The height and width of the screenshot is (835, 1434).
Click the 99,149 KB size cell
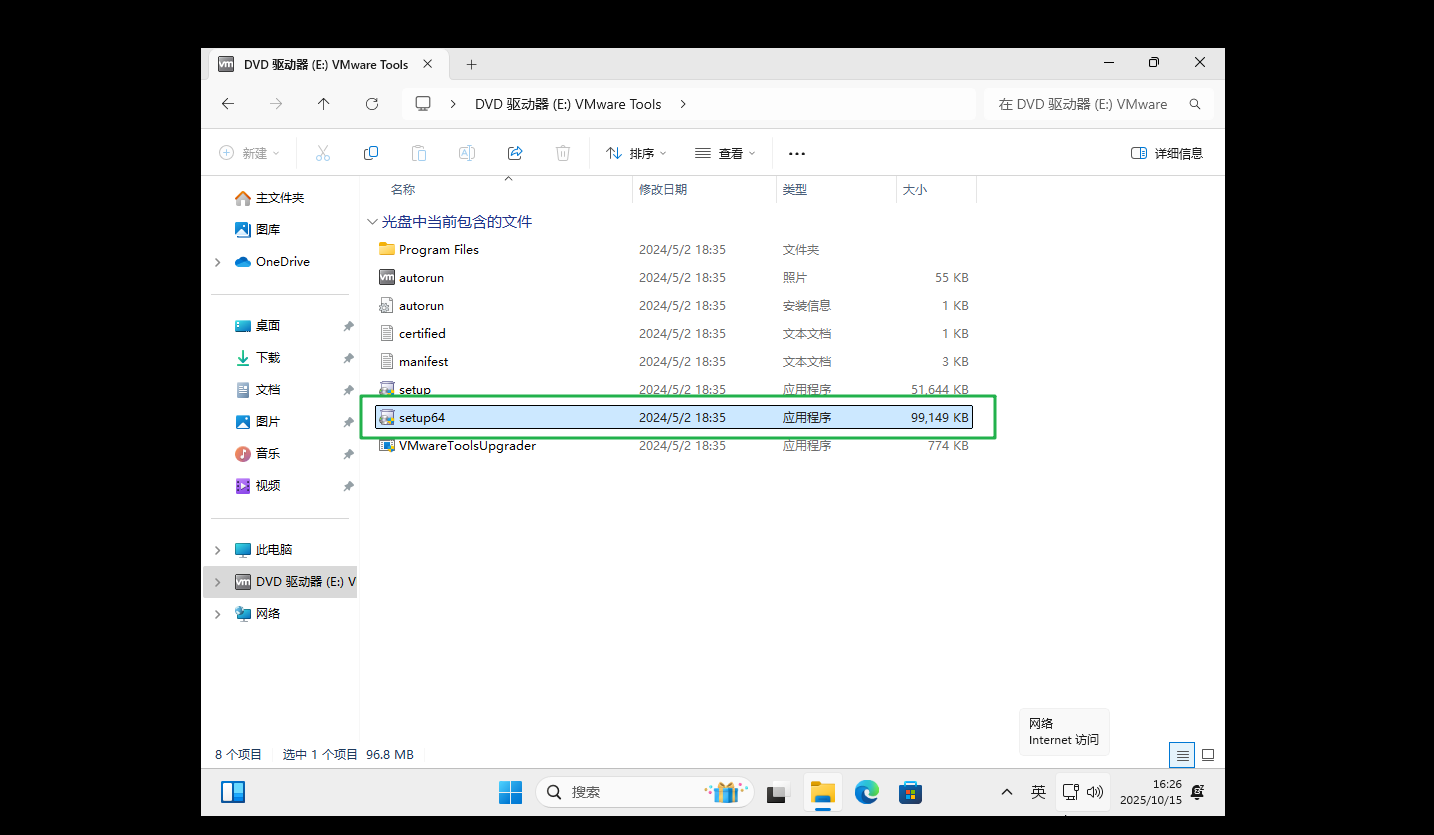(x=939, y=417)
